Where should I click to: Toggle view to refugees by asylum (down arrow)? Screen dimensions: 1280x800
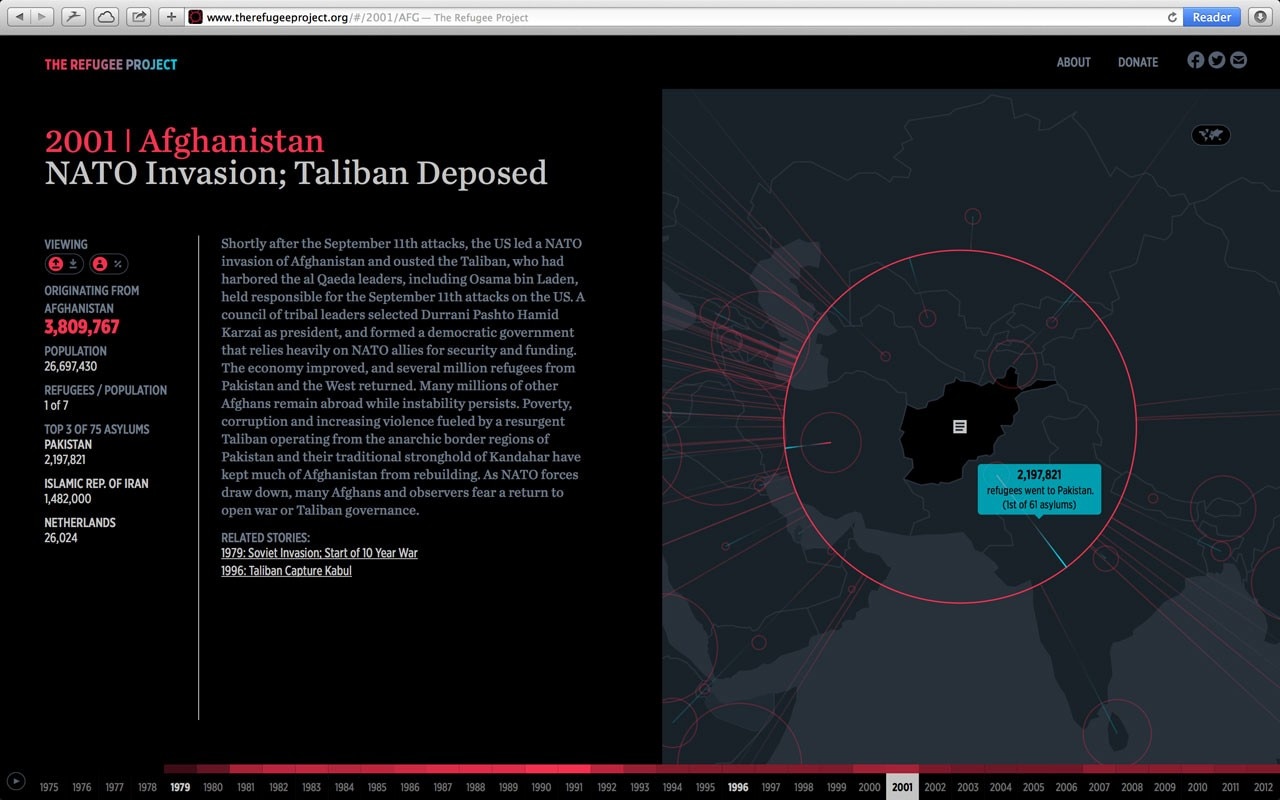point(73,264)
